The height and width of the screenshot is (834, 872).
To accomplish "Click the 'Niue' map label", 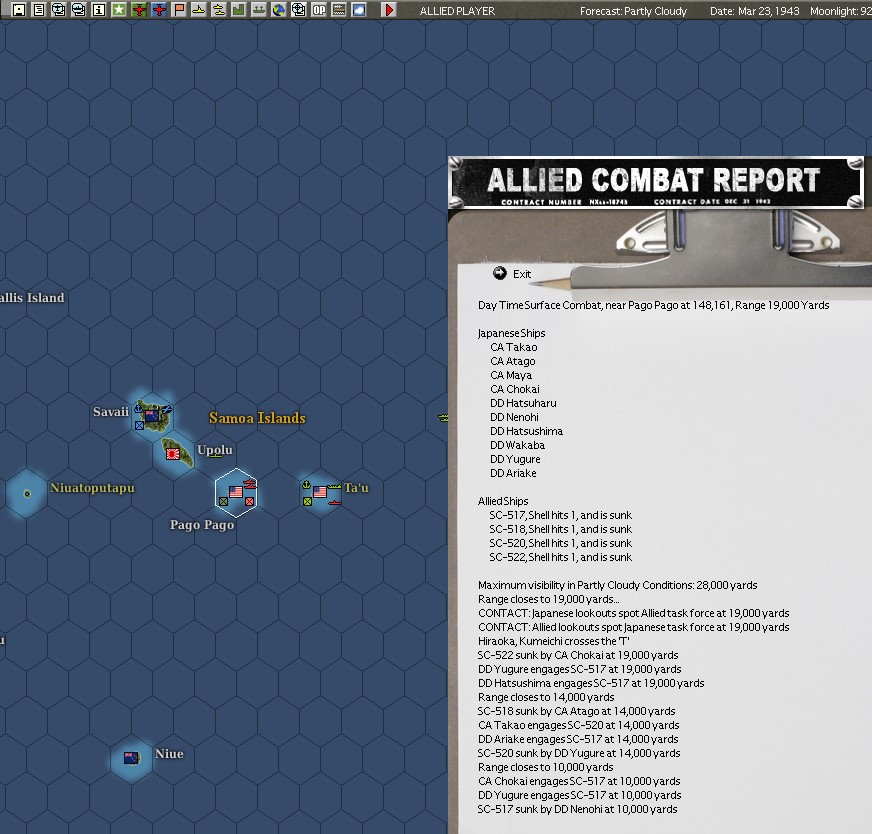I will [169, 754].
